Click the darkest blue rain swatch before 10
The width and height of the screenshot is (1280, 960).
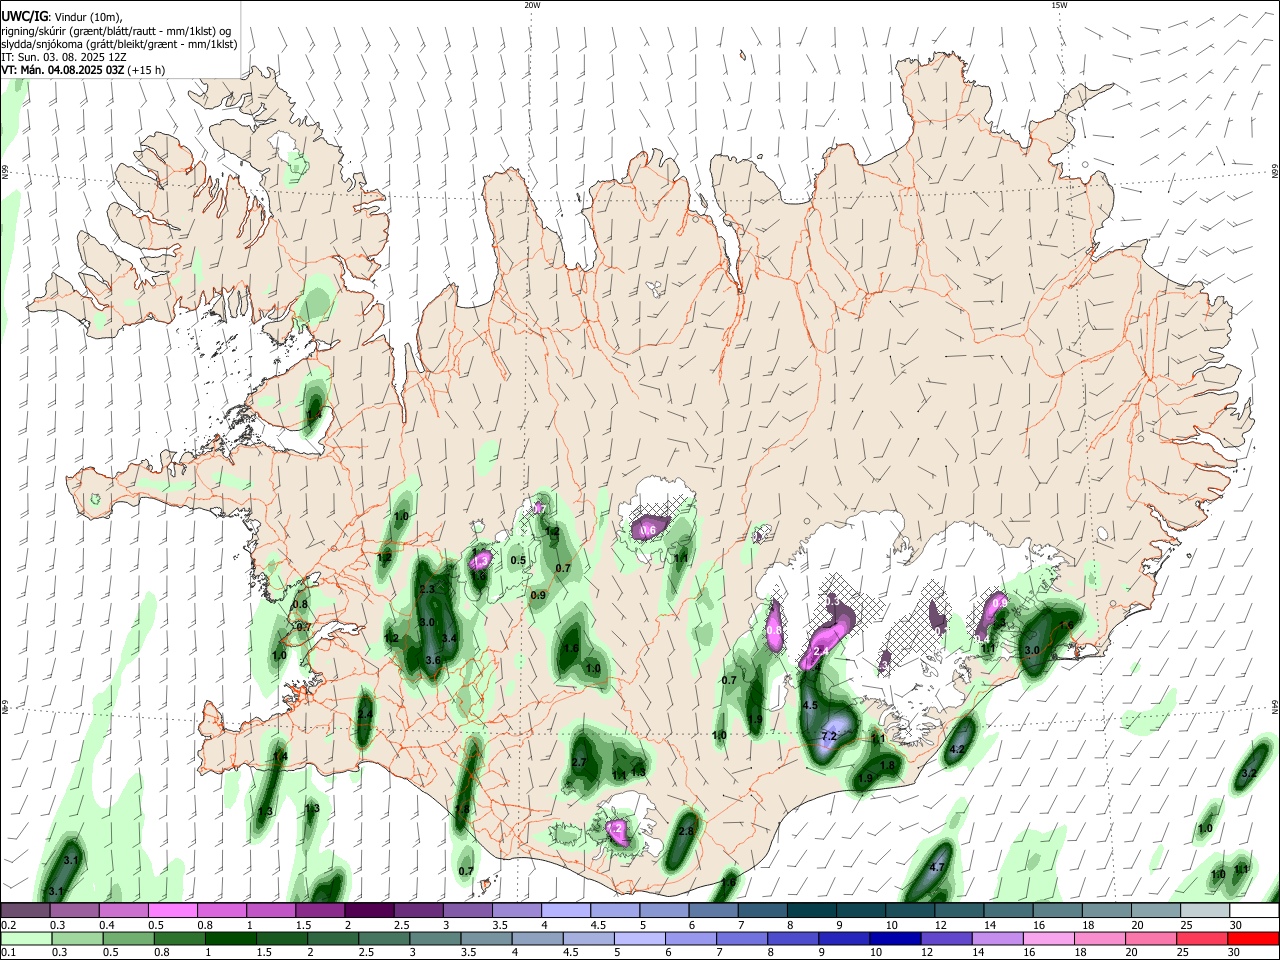pyautogui.click(x=895, y=938)
